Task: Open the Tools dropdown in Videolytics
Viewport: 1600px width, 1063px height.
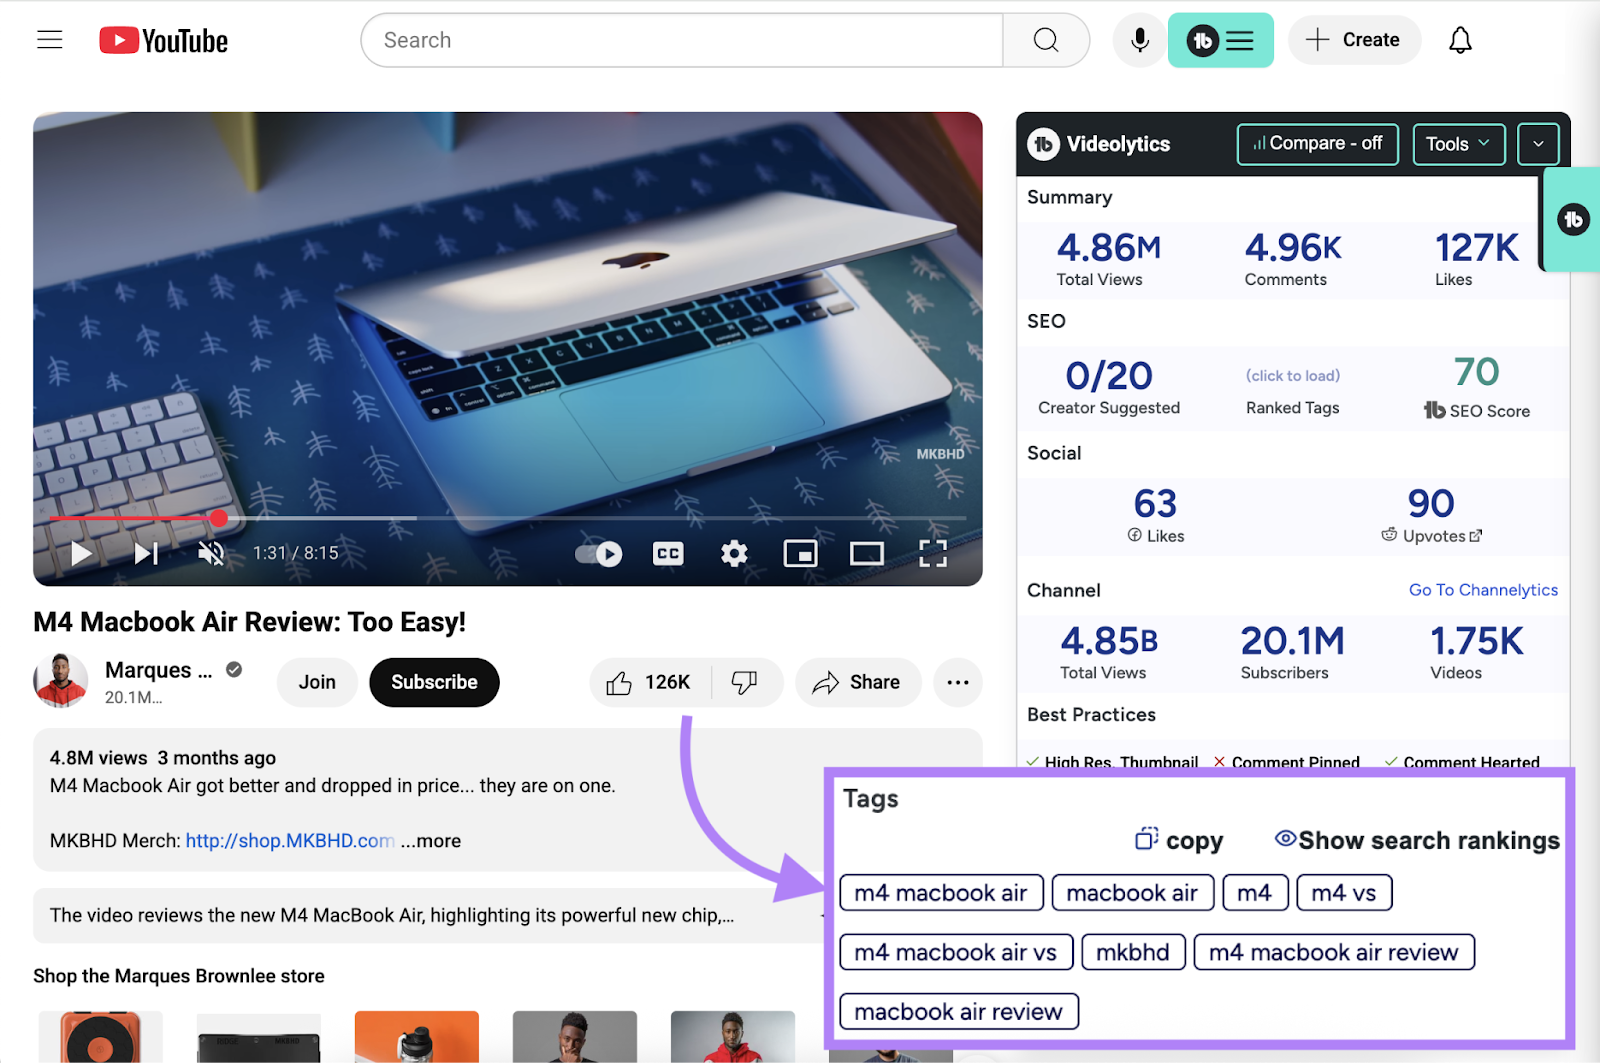Action: (1458, 143)
